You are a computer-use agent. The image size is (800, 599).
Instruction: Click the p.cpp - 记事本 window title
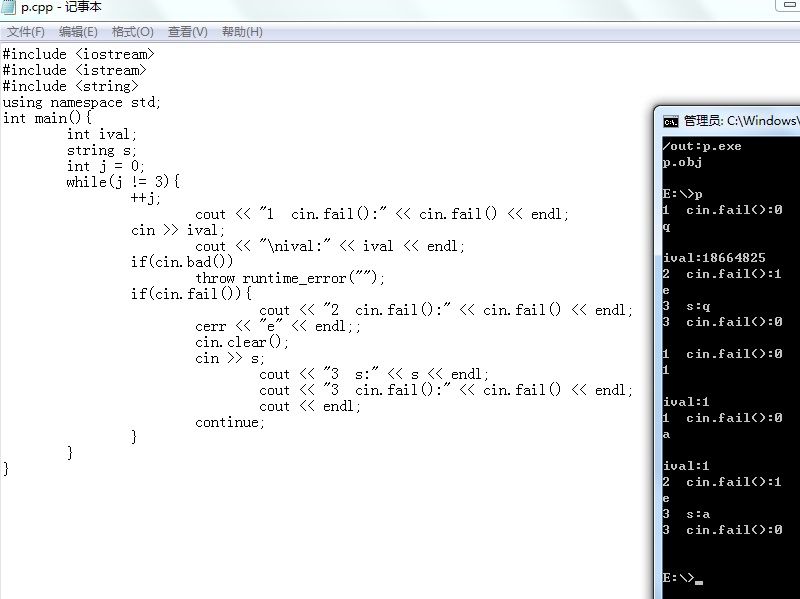point(61,7)
